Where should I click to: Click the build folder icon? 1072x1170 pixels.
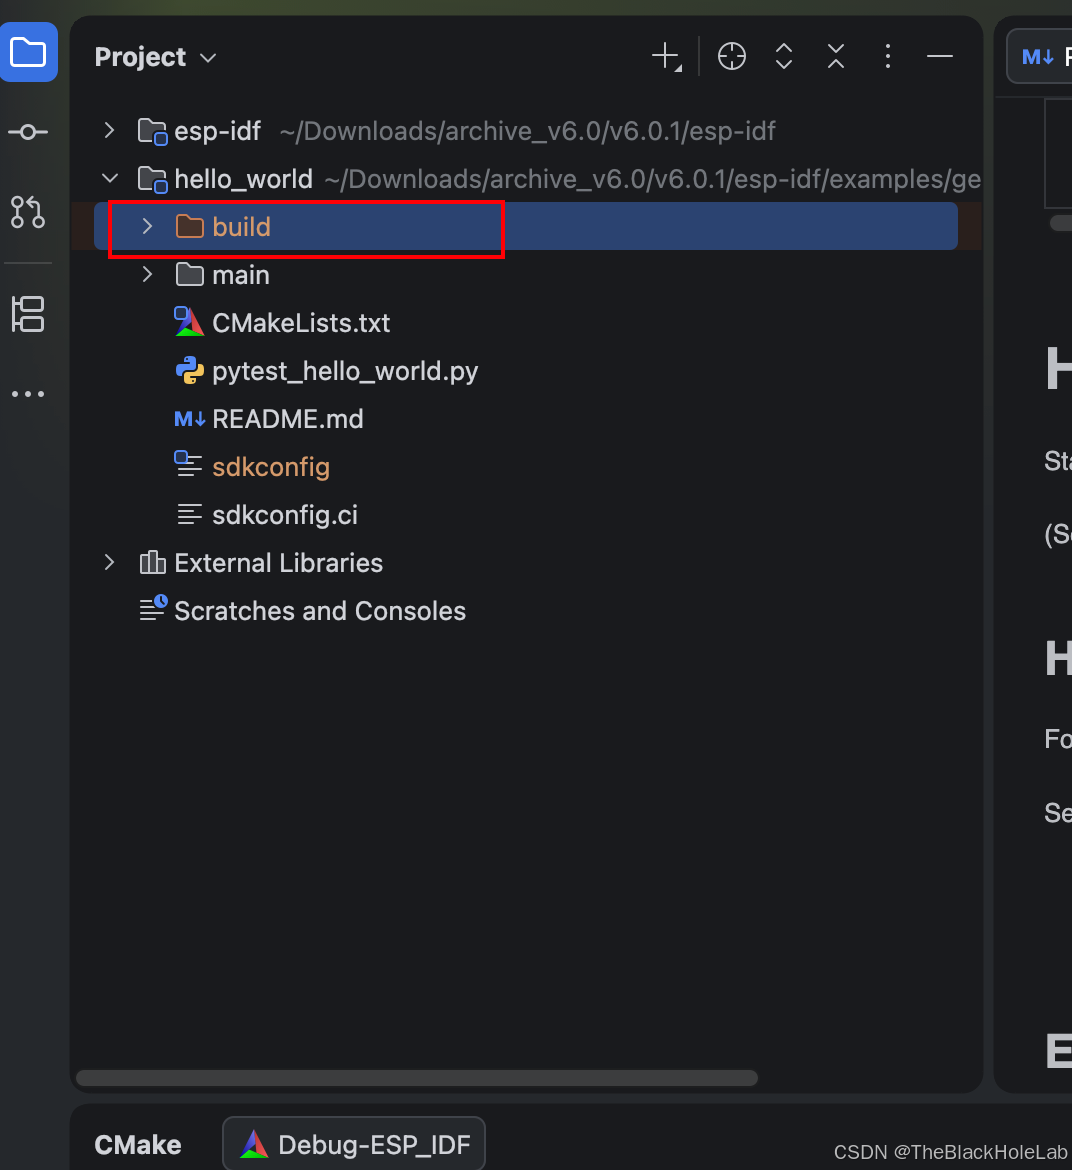click(x=189, y=226)
